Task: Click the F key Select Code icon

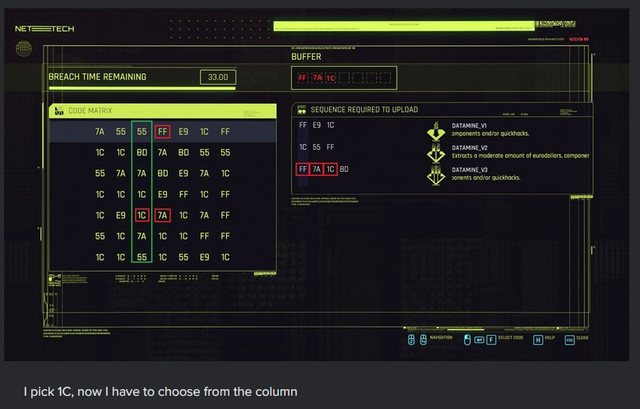Action: point(491,340)
